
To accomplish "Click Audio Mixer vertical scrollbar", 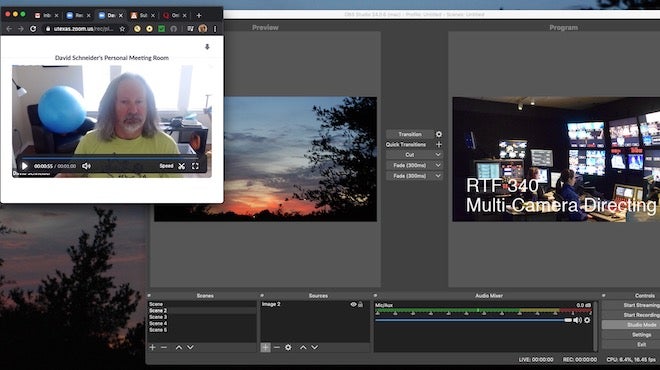I will [595, 326].
